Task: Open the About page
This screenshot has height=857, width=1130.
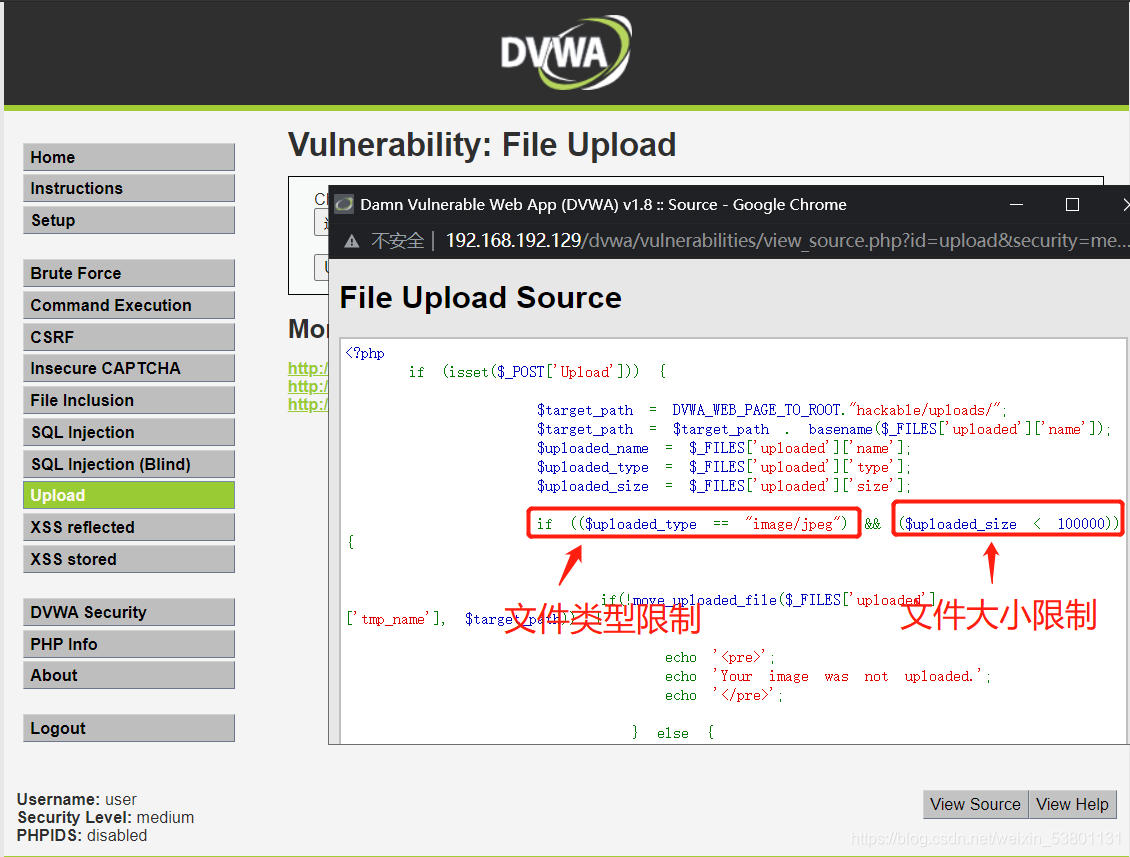Action: [129, 675]
